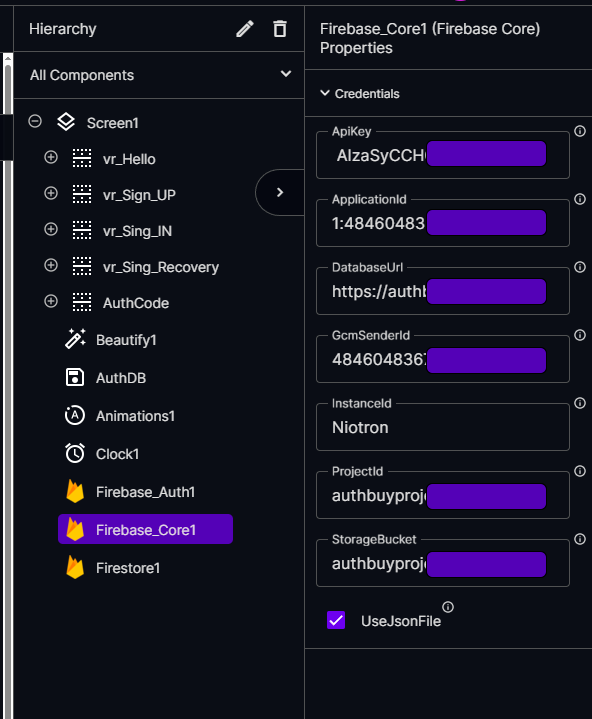Click the side panel arrow toggle button
The image size is (592, 719).
tap(280, 193)
